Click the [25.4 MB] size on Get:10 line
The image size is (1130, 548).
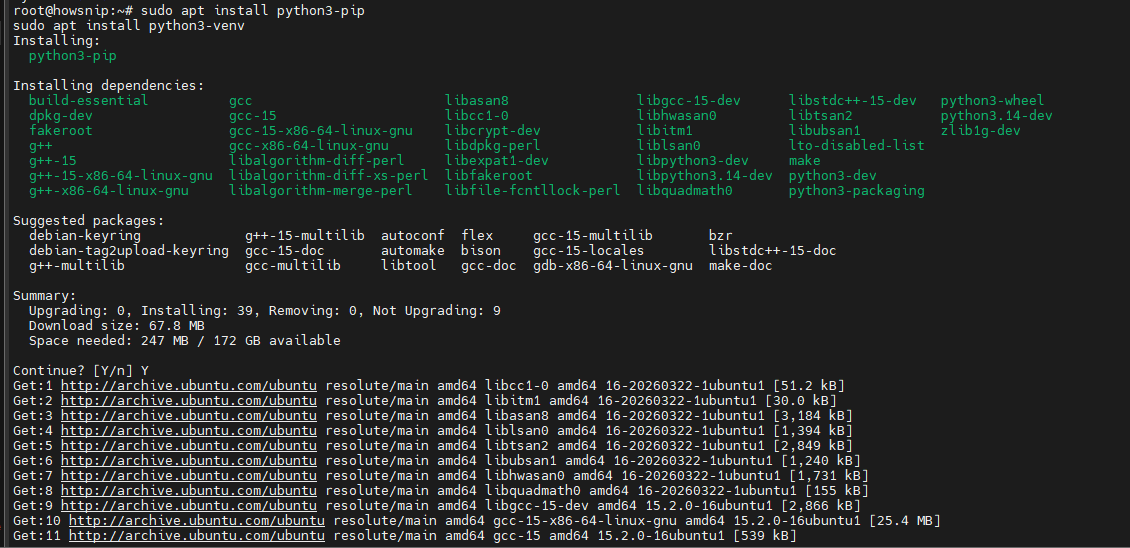click(905, 521)
